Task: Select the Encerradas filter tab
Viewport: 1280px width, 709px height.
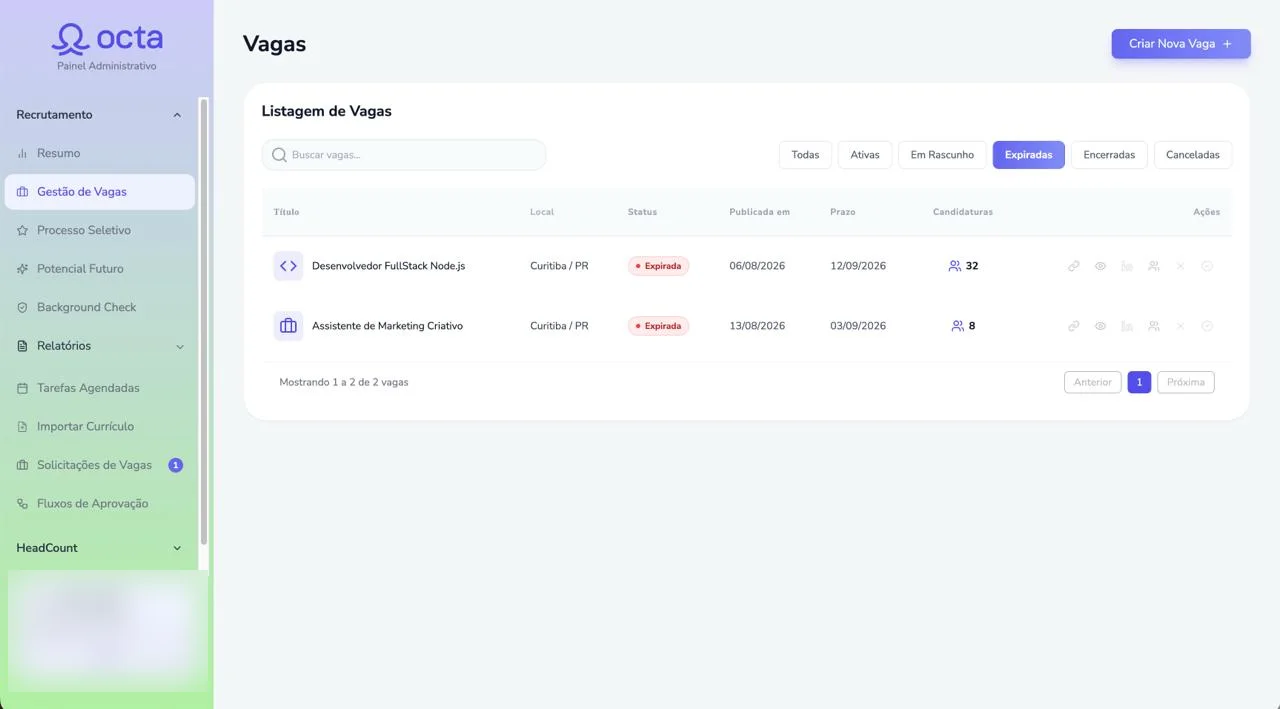Action: pyautogui.click(x=1109, y=155)
